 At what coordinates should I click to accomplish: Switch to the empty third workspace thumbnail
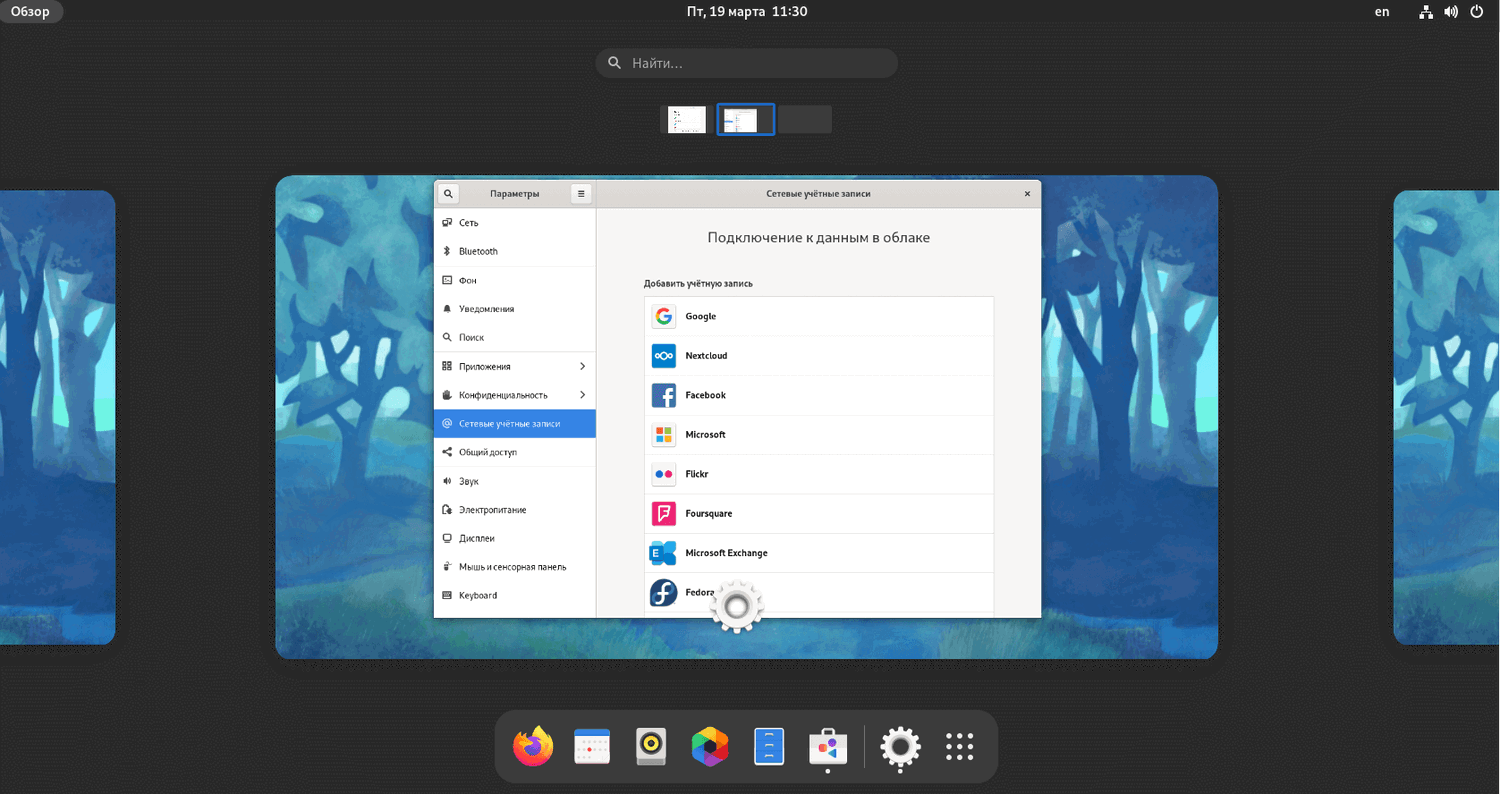[x=805, y=120]
